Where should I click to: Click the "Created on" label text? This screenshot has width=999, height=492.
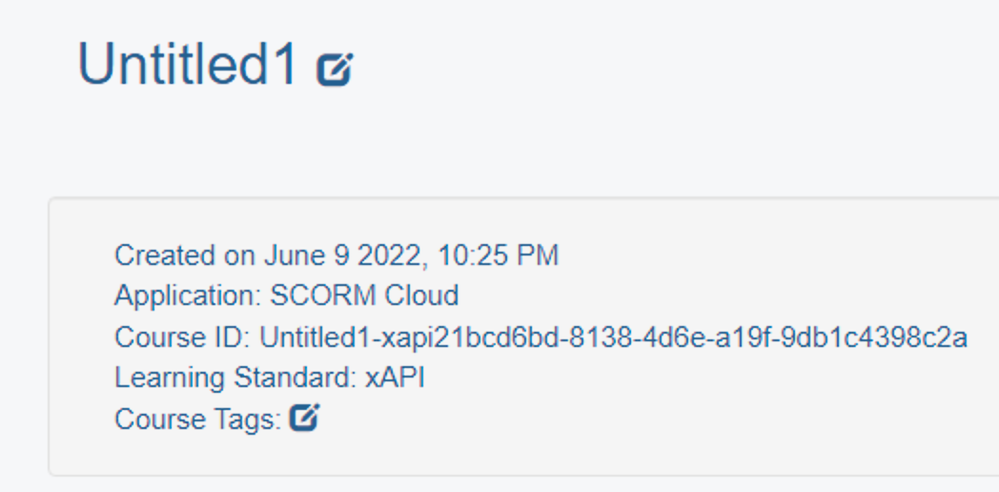coord(185,256)
